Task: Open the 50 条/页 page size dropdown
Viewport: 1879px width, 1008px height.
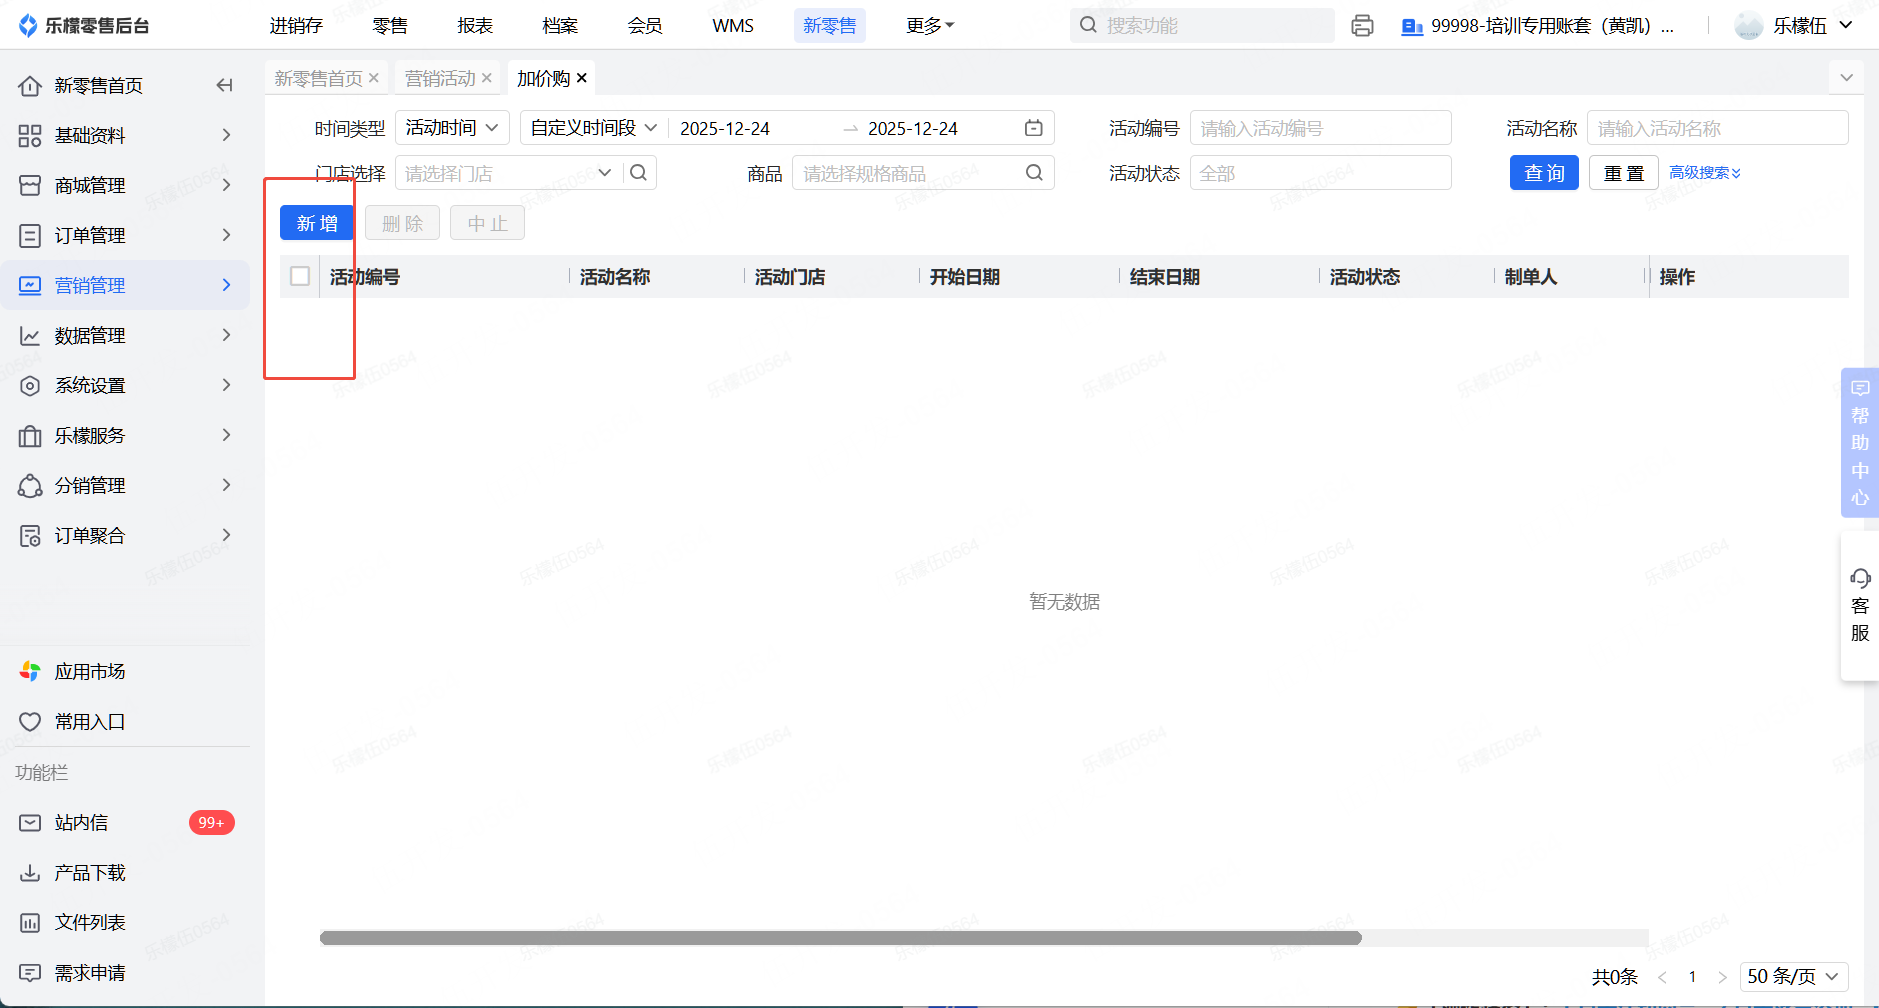Action: tap(1794, 977)
